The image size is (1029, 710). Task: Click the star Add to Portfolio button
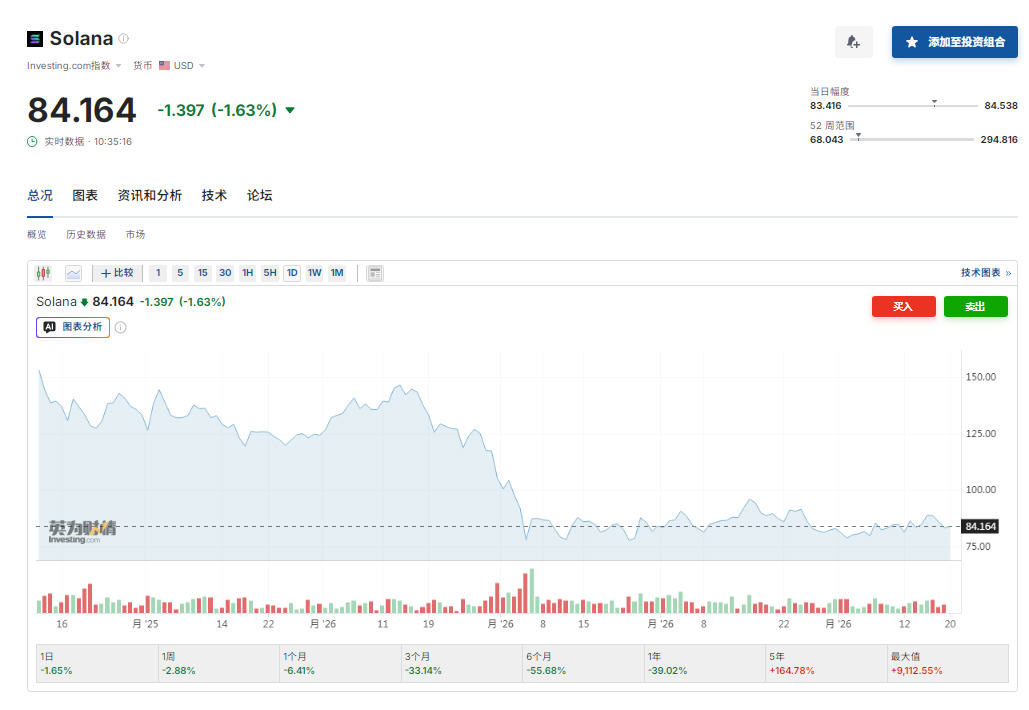point(954,42)
